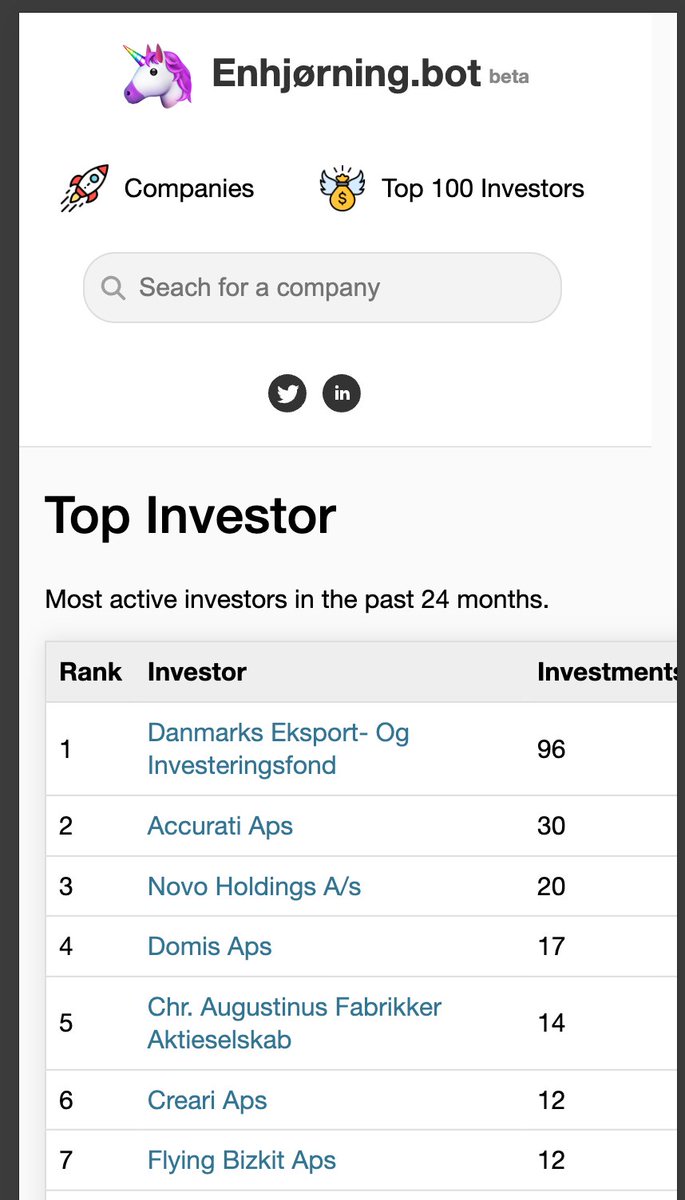The width and height of the screenshot is (685, 1200).
Task: Click the Rank column header
Action: 90,672
